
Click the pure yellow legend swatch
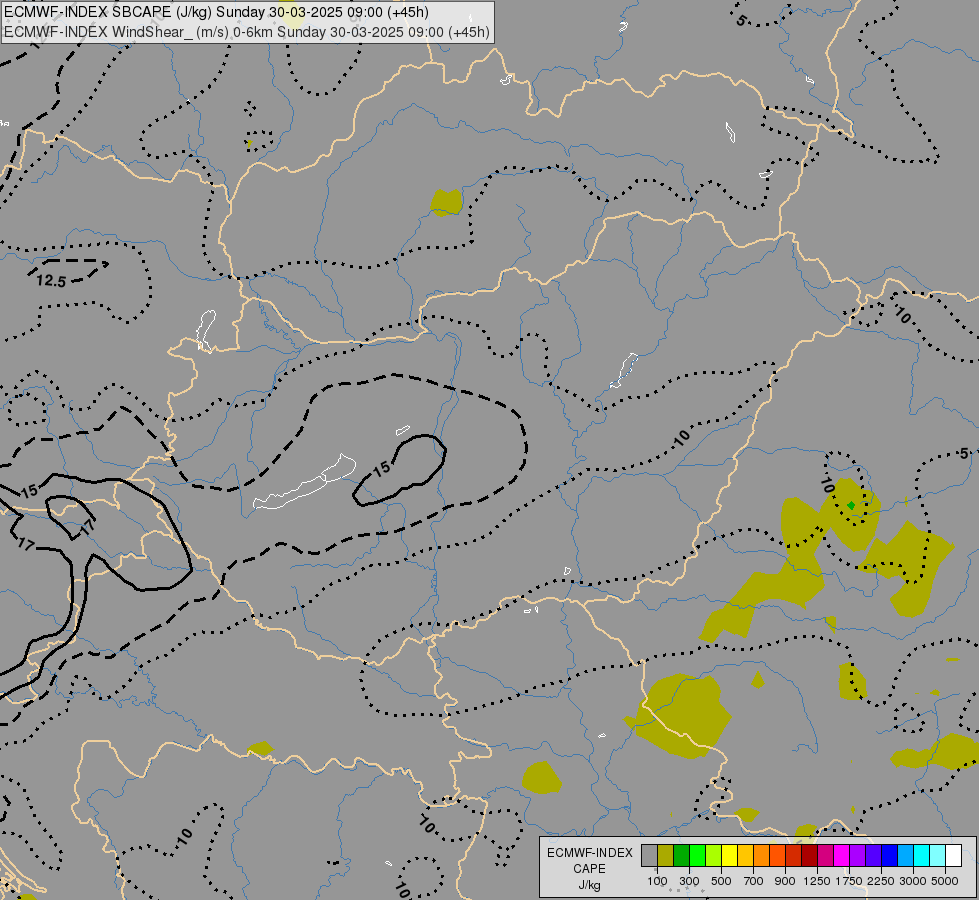pyautogui.click(x=730, y=855)
